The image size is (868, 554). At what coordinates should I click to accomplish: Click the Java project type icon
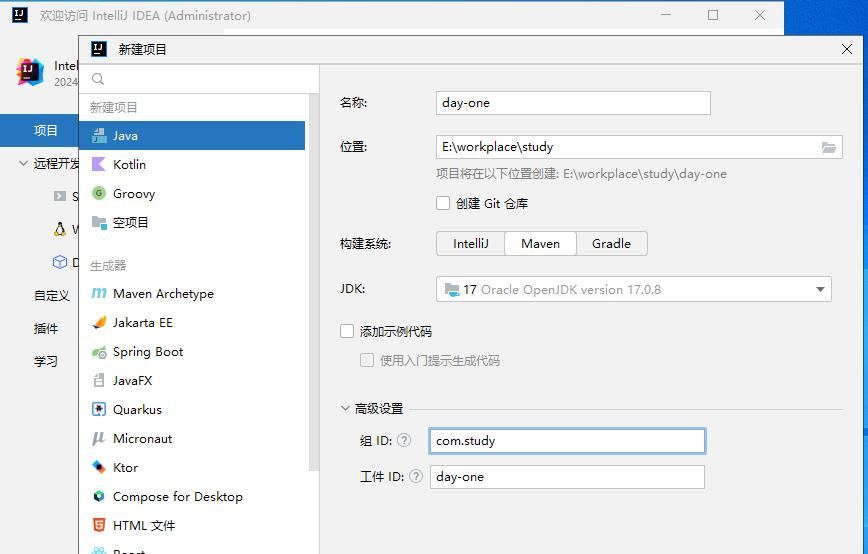(99, 136)
